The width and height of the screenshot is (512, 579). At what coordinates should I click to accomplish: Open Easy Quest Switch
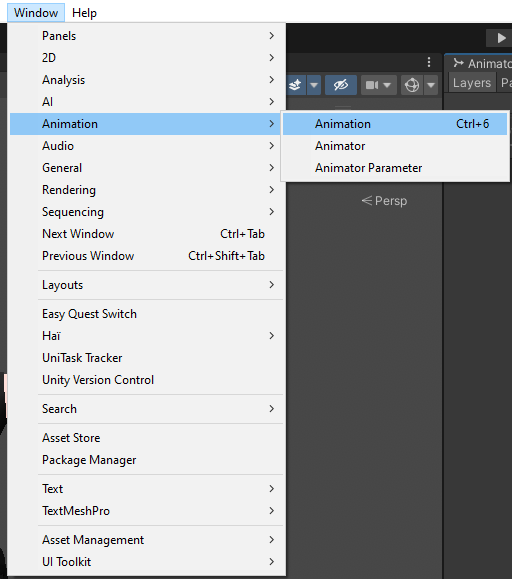(x=148, y=314)
